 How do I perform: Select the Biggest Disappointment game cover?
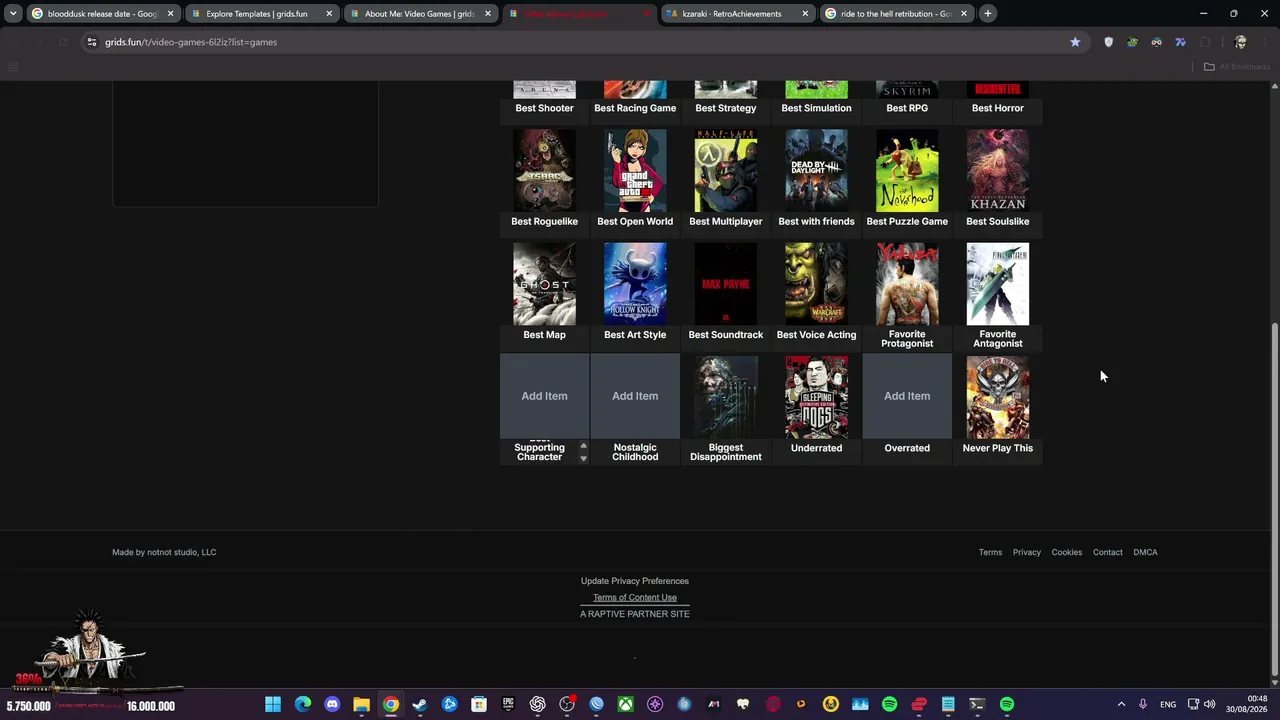(x=726, y=397)
